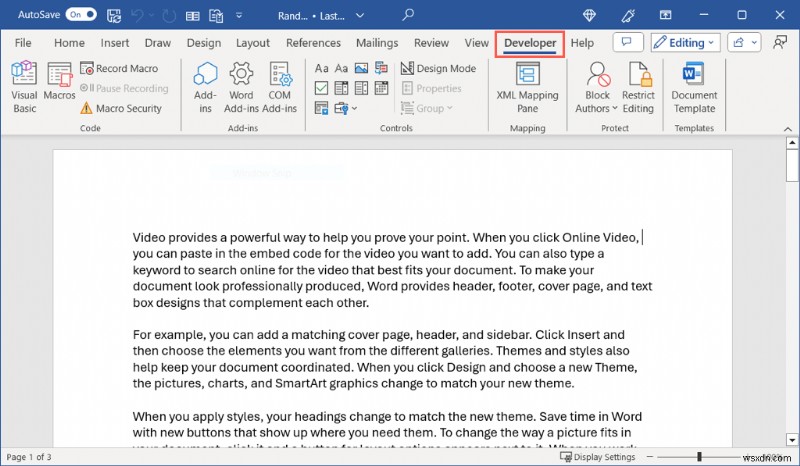Switch to the Draw tab
800x466 pixels.
click(158, 43)
